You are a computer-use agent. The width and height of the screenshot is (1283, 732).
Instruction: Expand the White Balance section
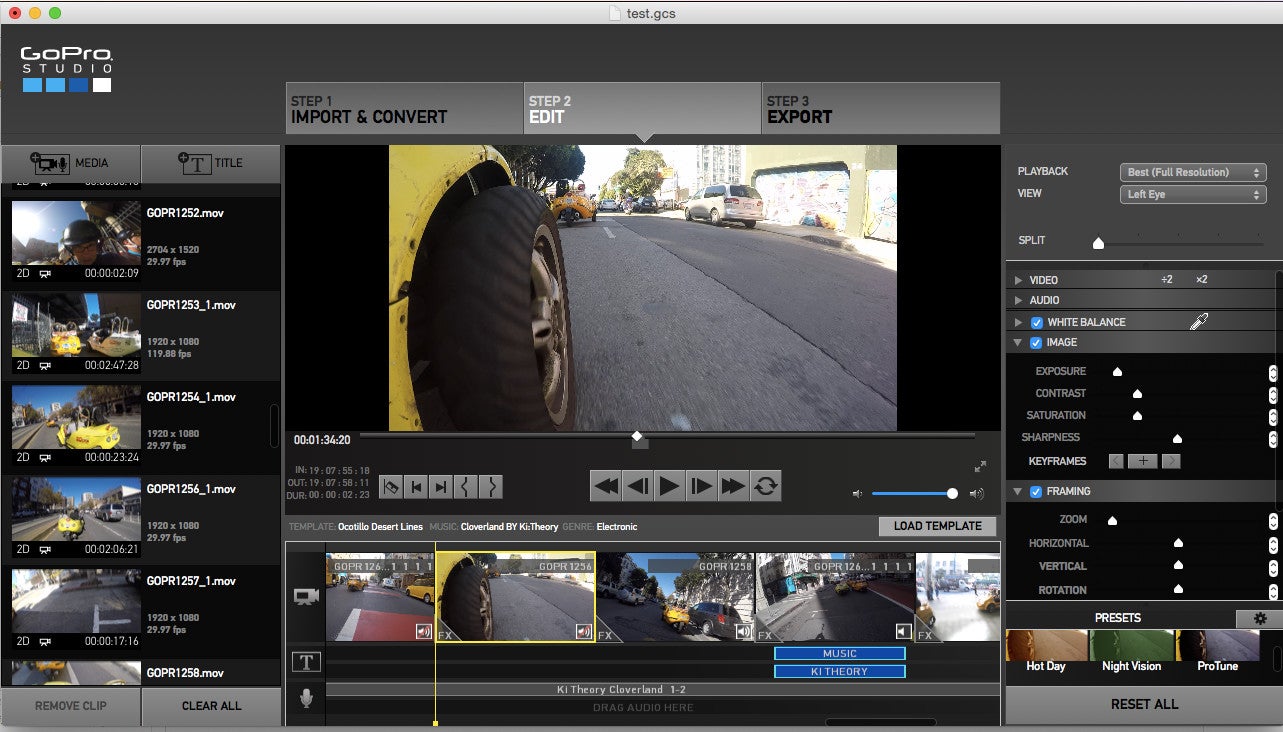[x=1018, y=322]
